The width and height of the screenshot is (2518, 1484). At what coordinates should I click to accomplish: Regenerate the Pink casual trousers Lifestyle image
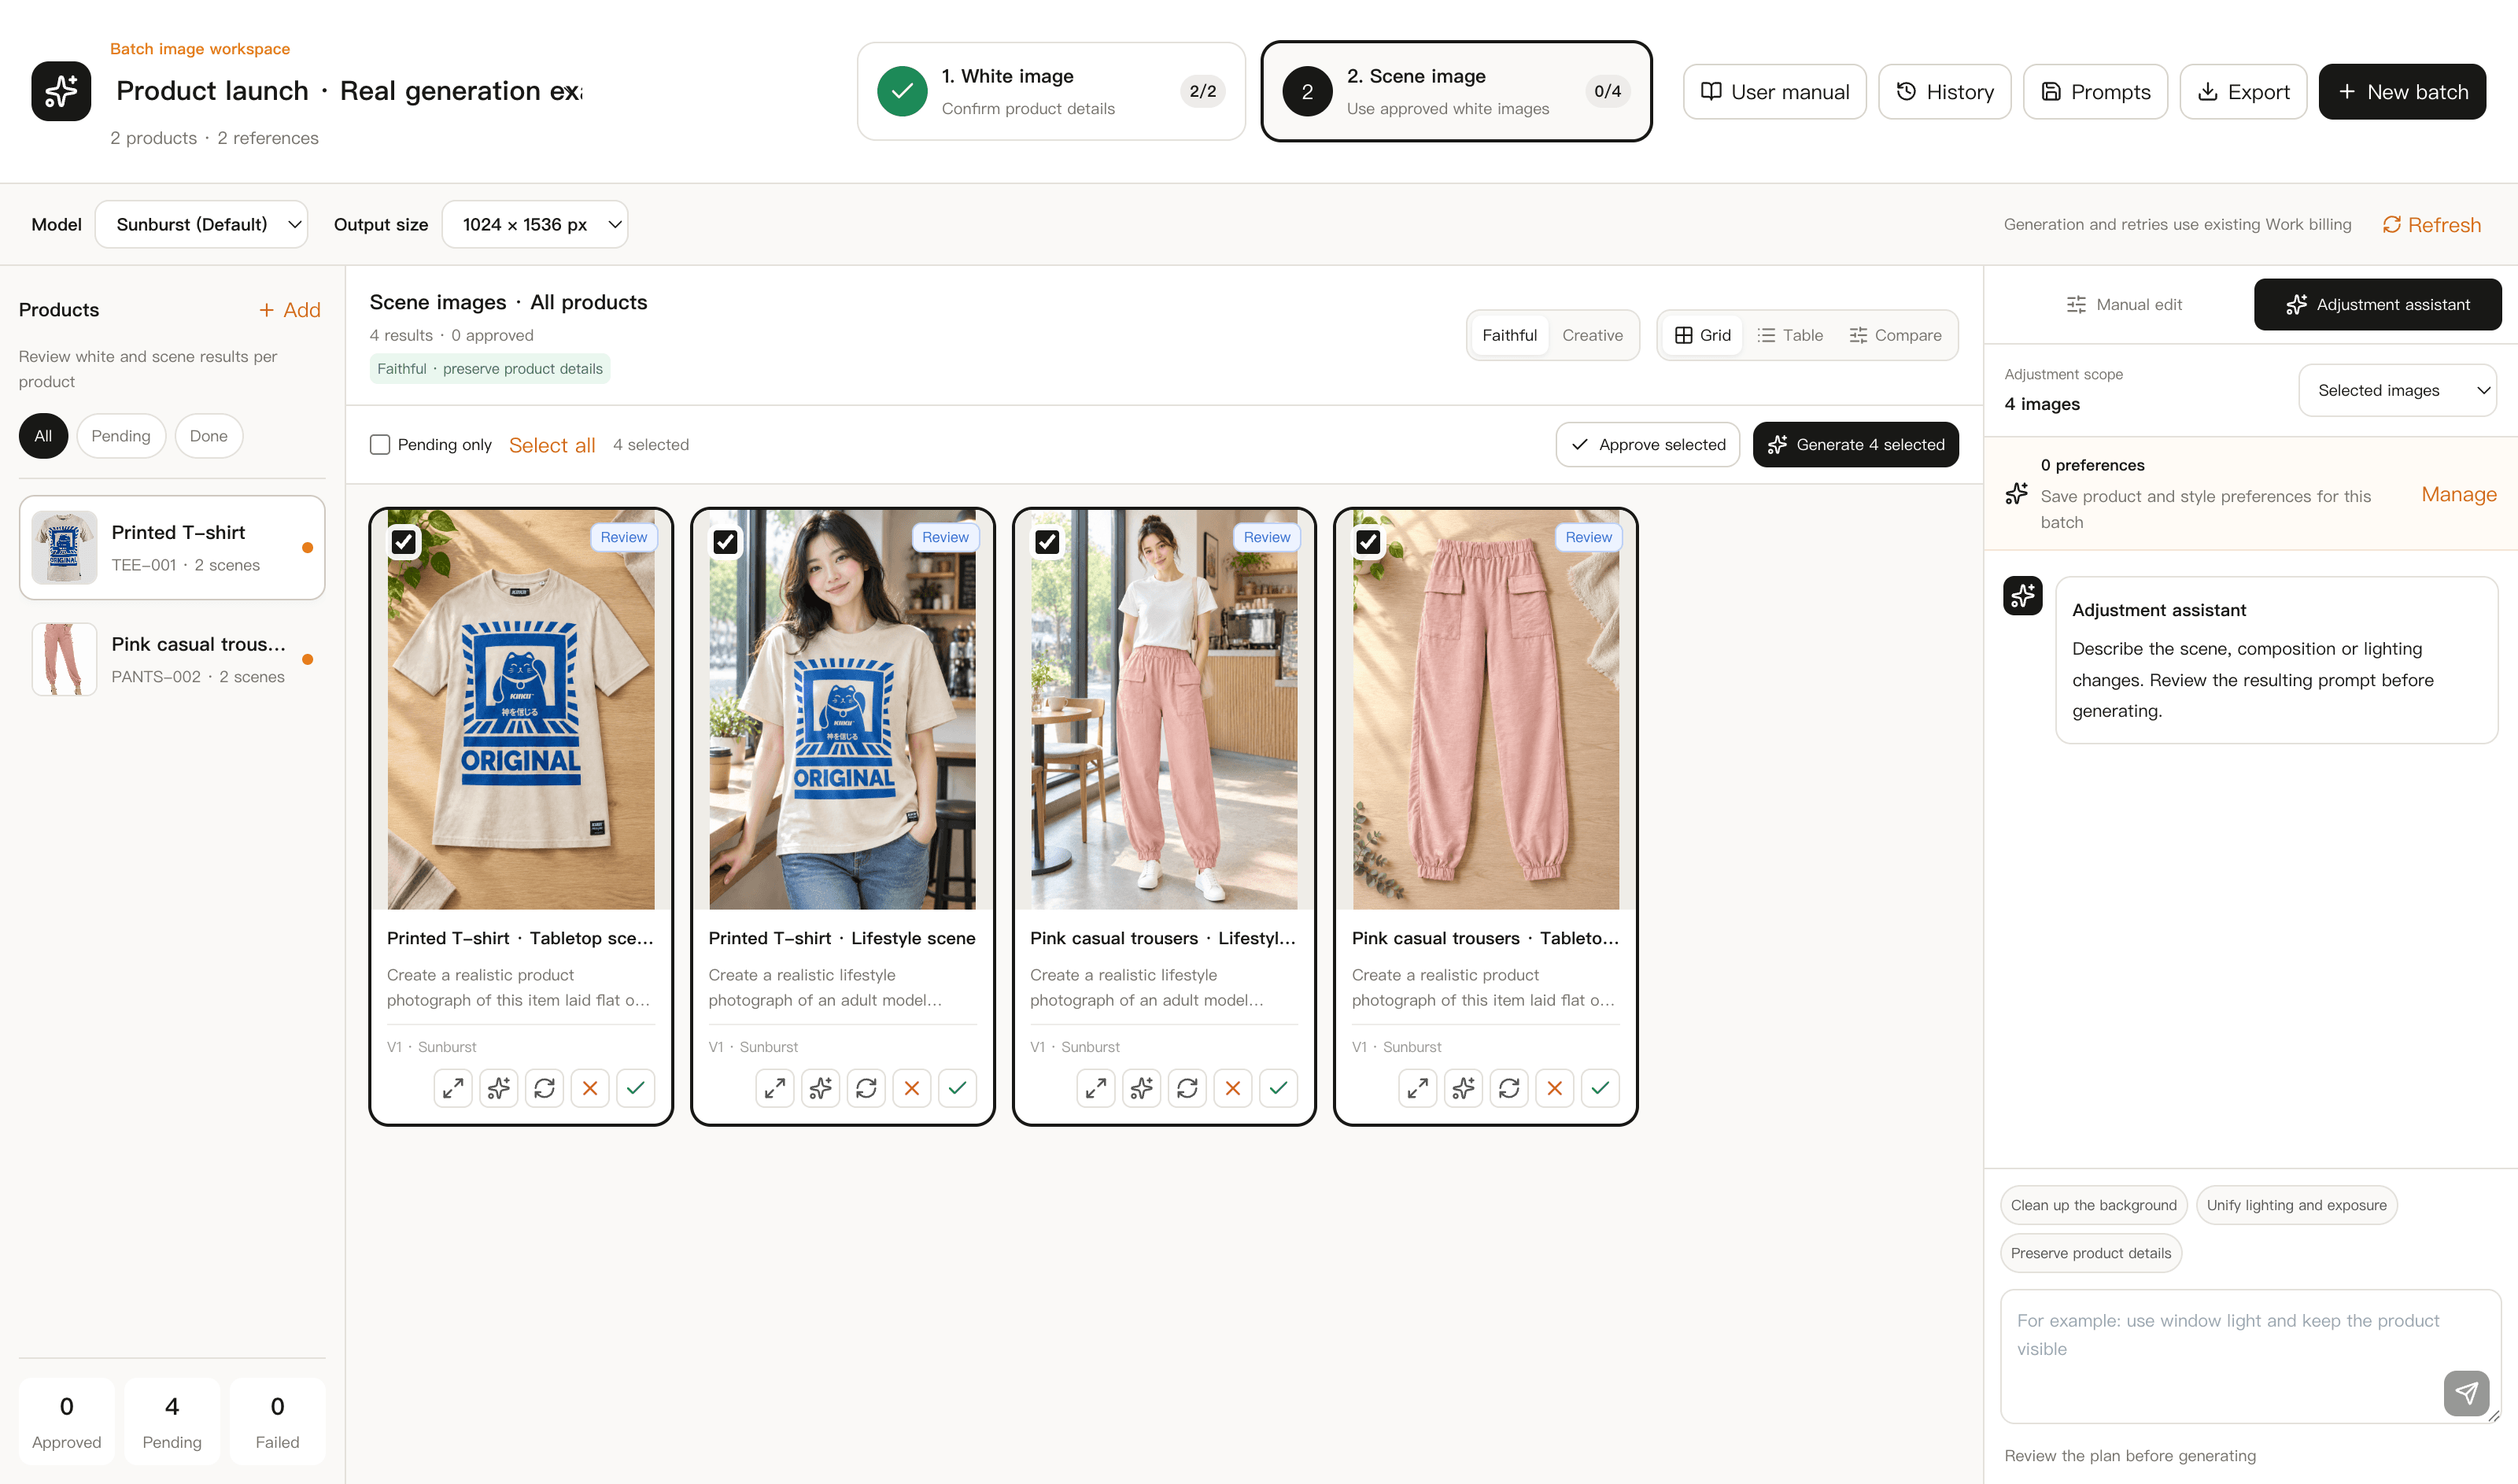[1187, 1088]
